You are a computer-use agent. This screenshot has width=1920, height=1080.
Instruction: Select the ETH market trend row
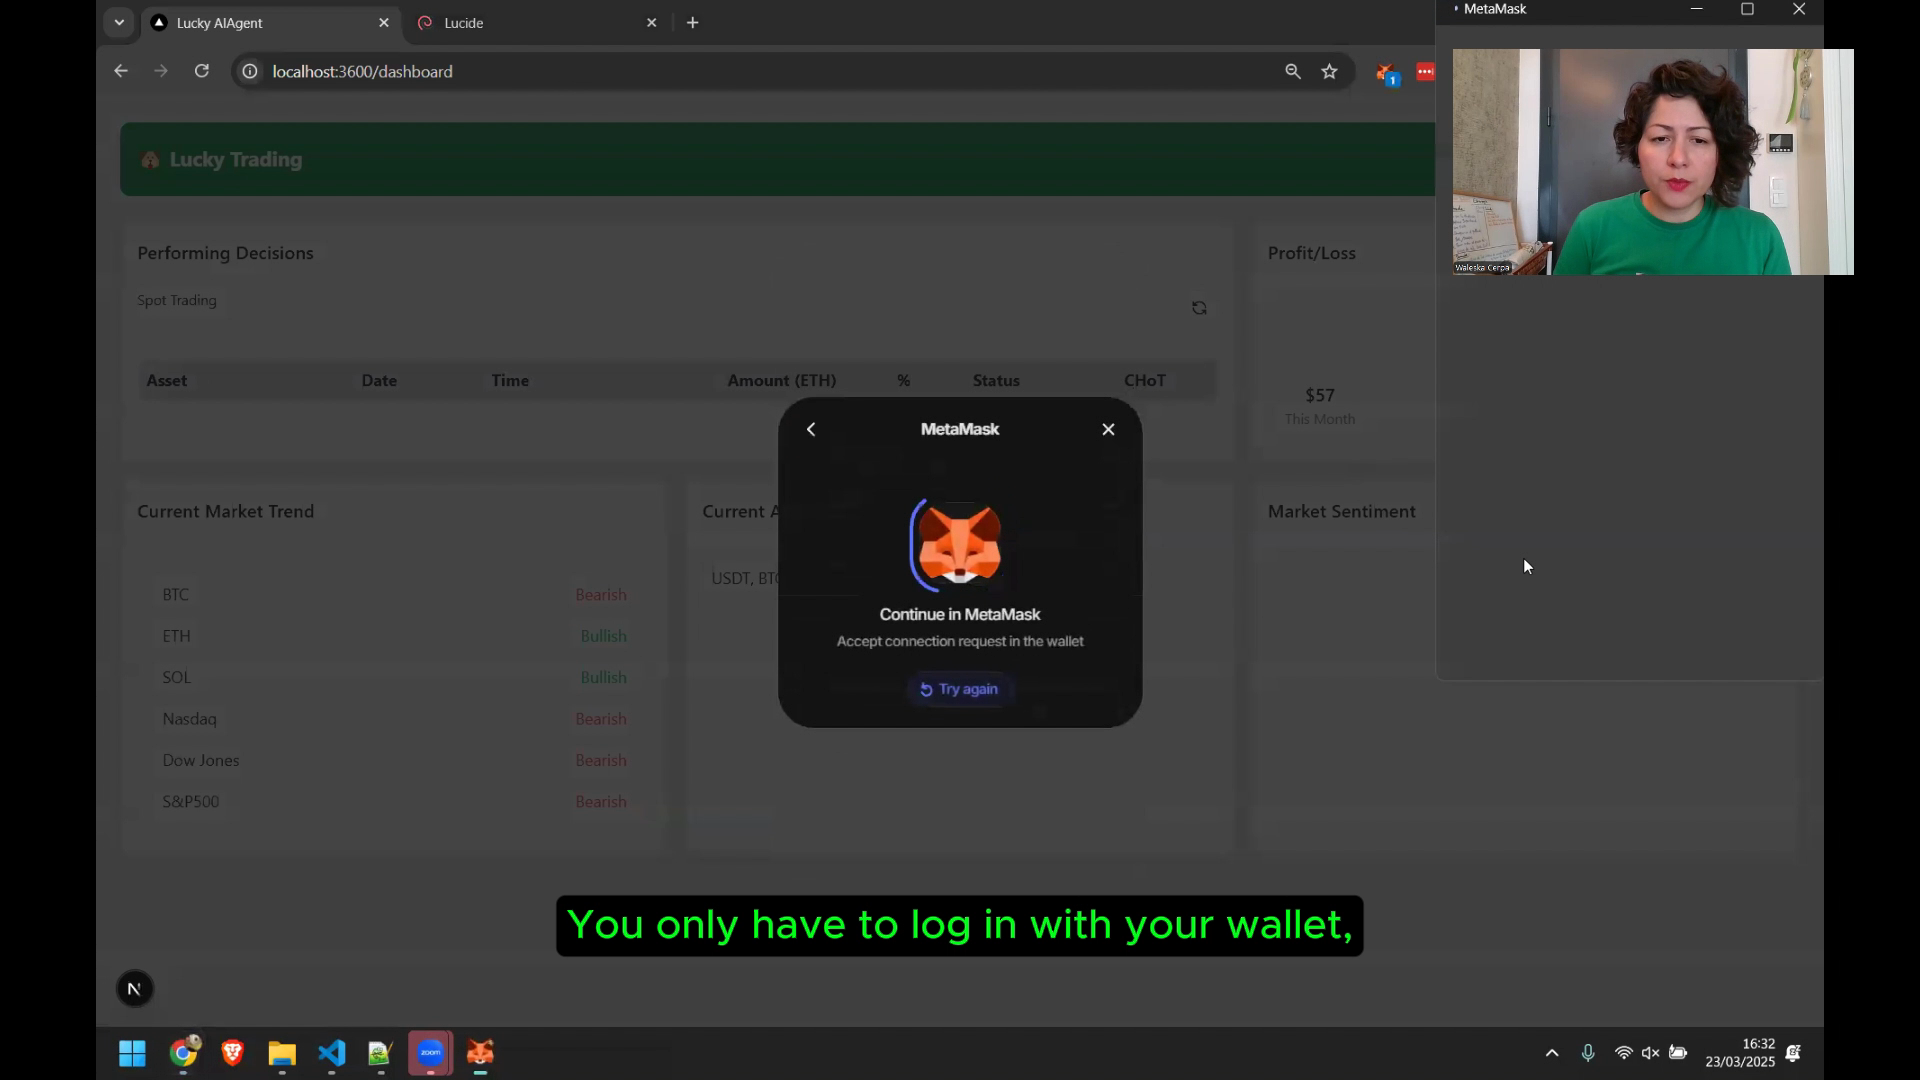click(x=394, y=636)
